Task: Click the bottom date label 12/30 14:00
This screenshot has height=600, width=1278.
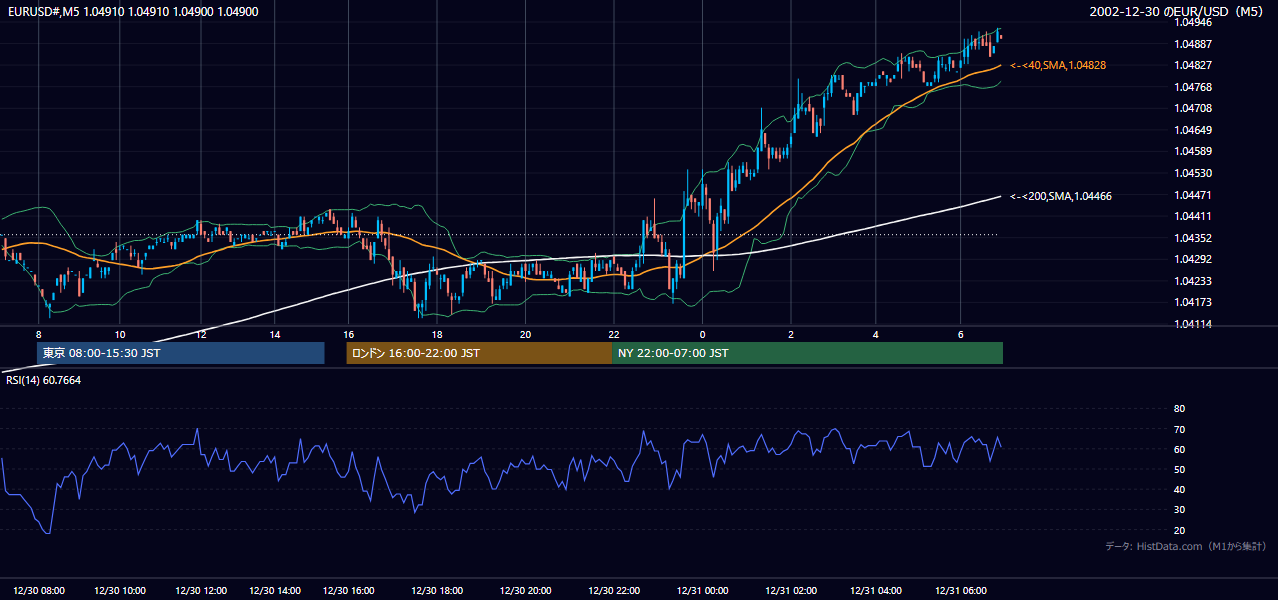Action: pos(276,591)
